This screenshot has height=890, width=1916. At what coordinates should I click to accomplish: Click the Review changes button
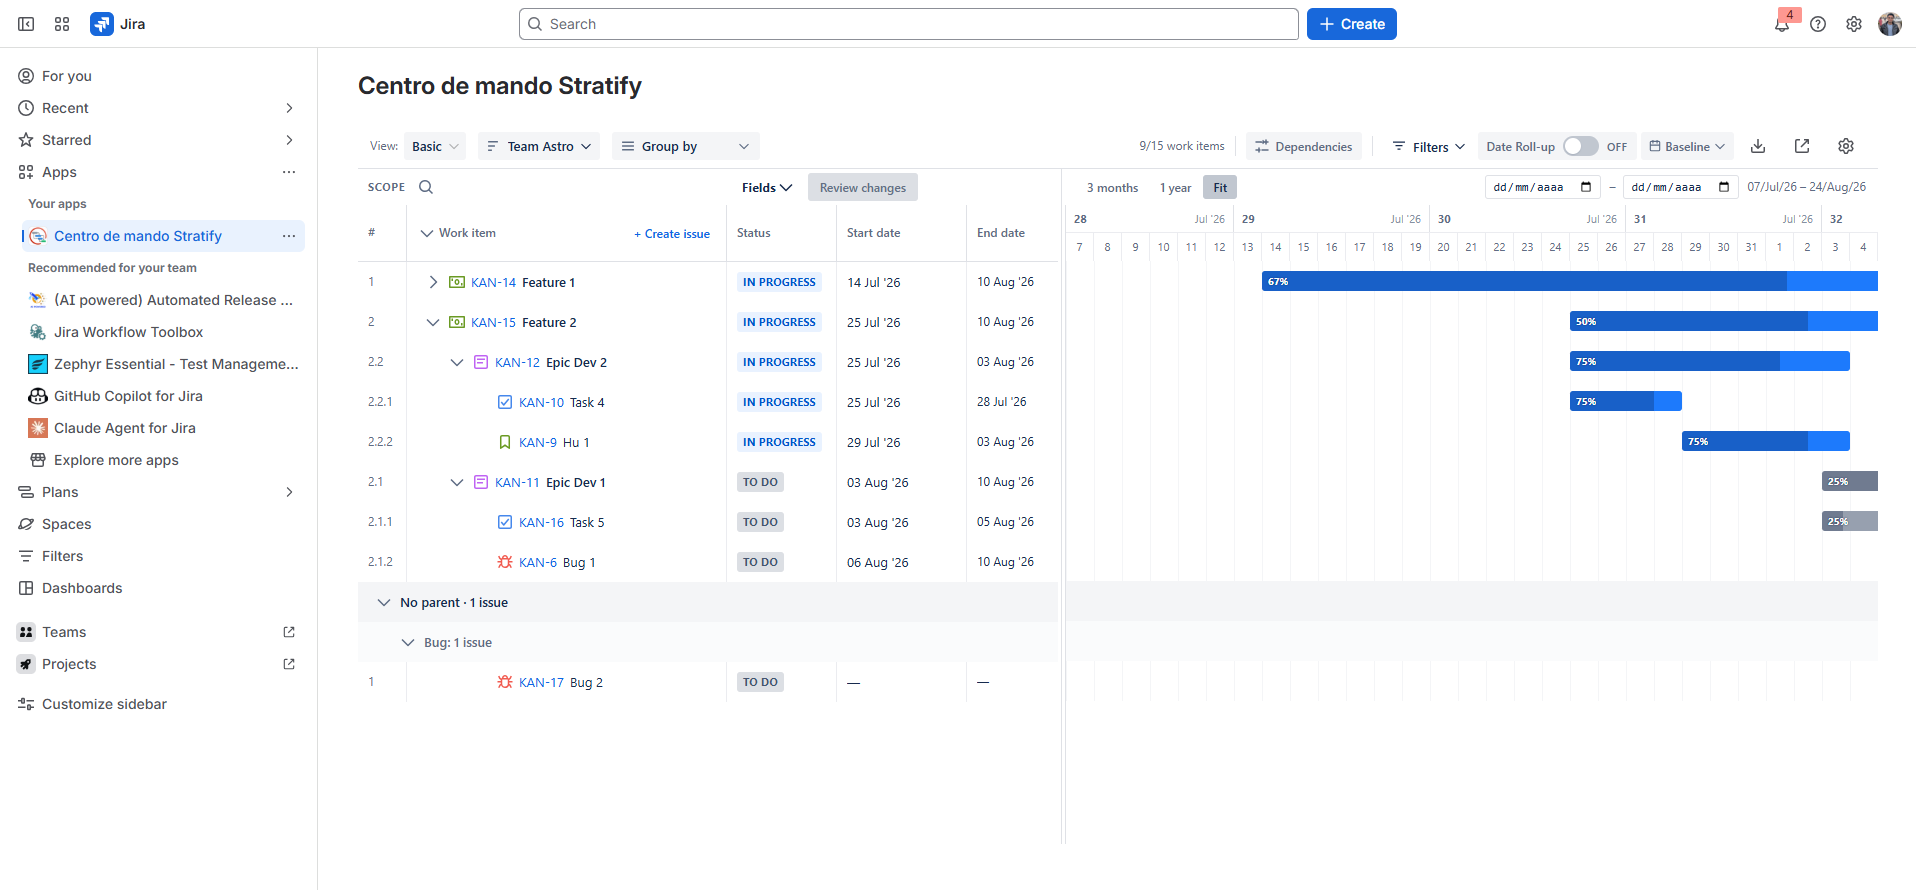click(x=863, y=187)
